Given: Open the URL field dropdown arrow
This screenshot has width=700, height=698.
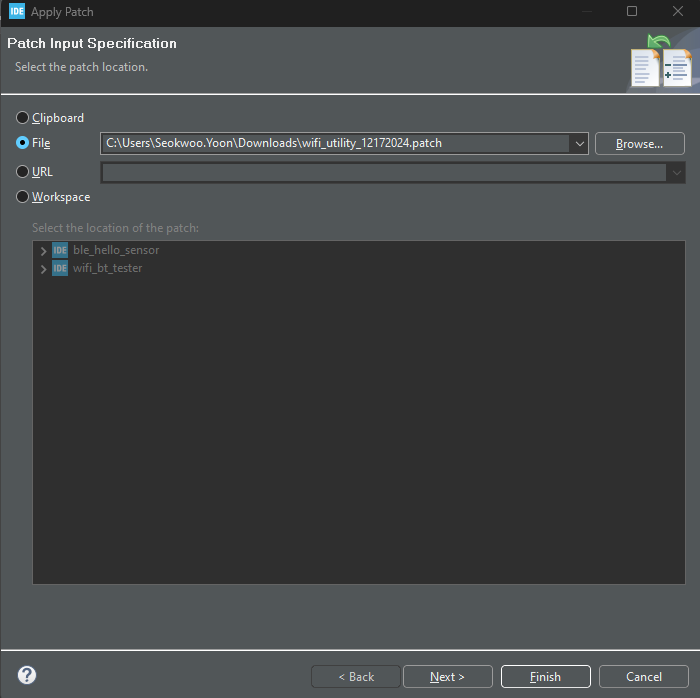Looking at the screenshot, I should 676,173.
